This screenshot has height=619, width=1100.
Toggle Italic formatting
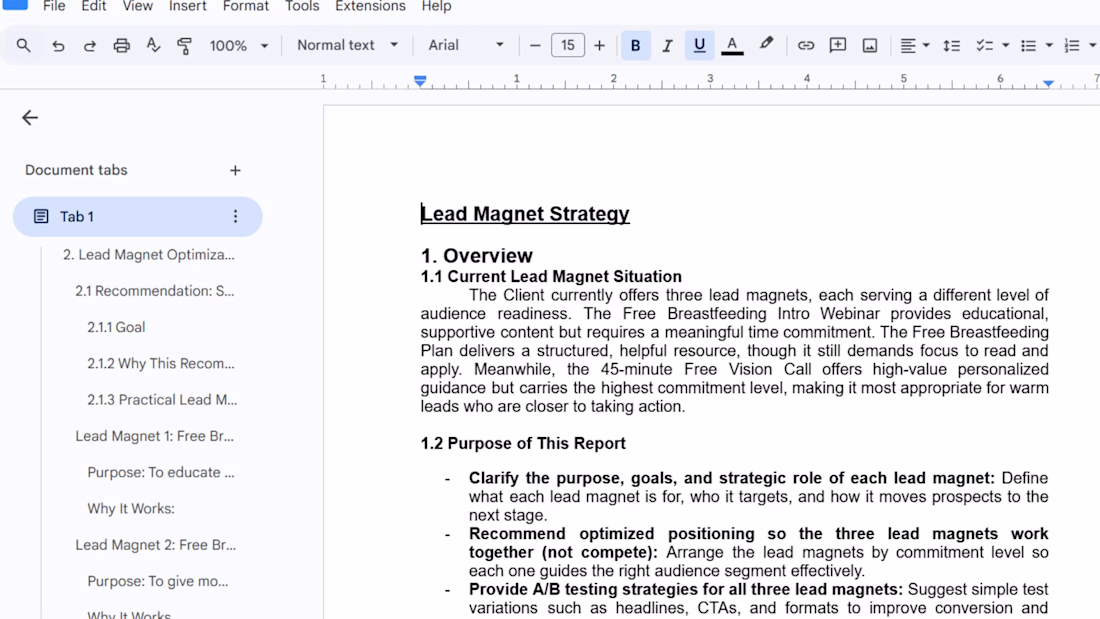pos(667,46)
